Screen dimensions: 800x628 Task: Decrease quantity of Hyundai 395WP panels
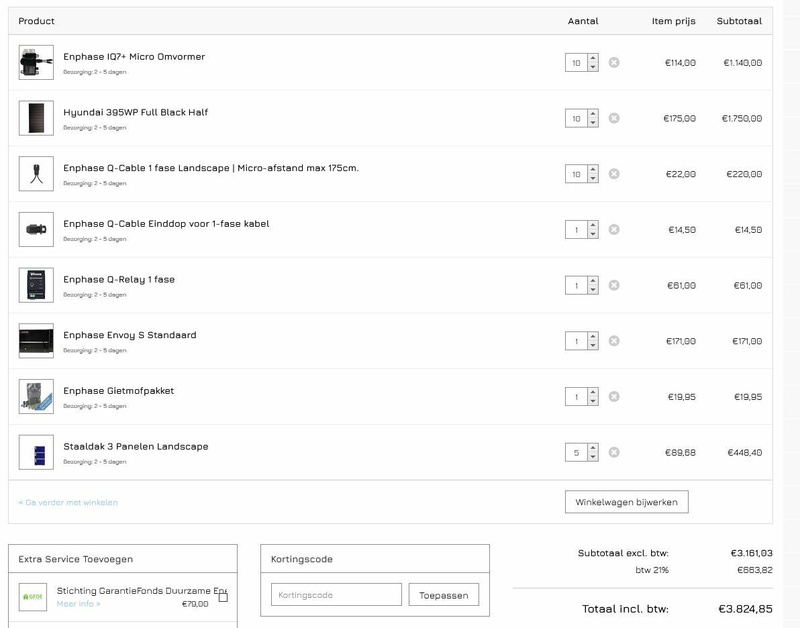tap(593, 123)
